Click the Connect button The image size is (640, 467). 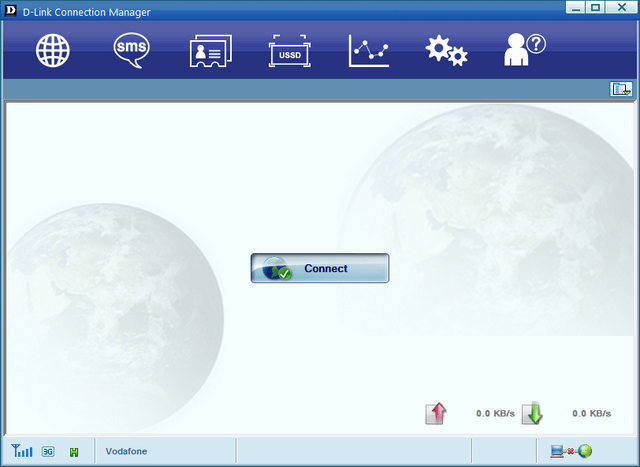319,268
